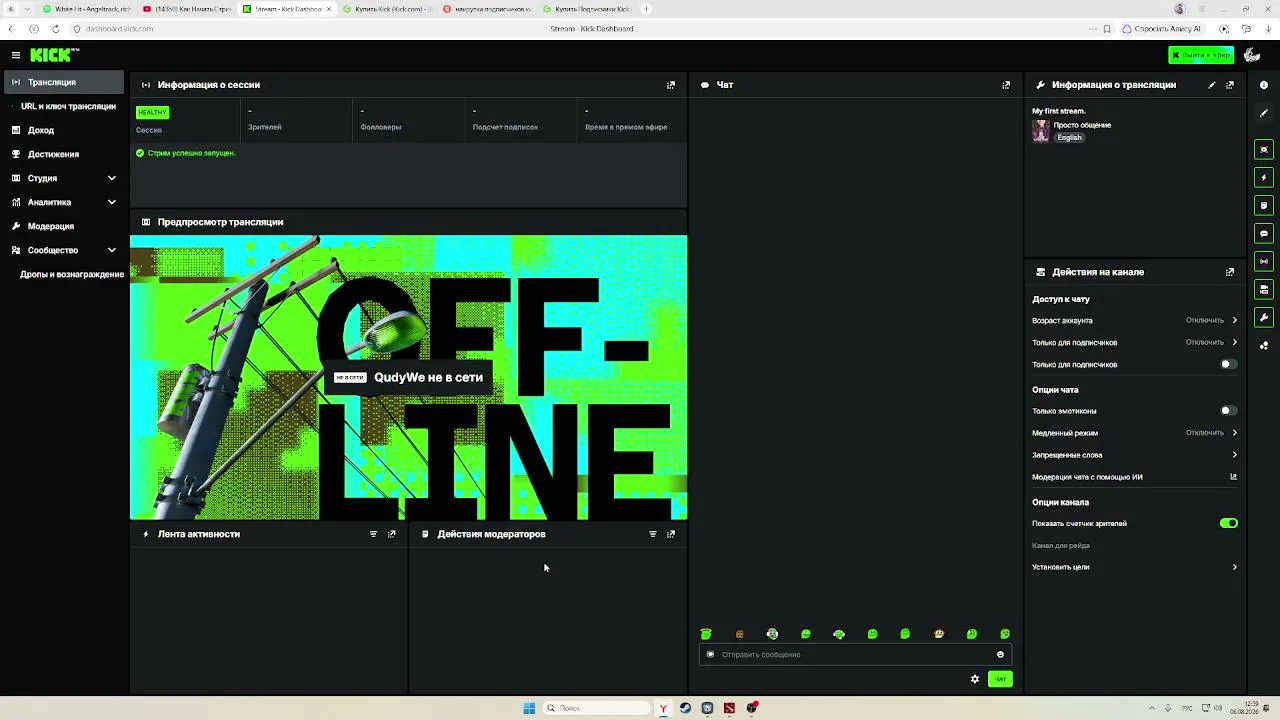Open the profile avatar menu in the header
The image size is (1280, 720).
click(1252, 55)
